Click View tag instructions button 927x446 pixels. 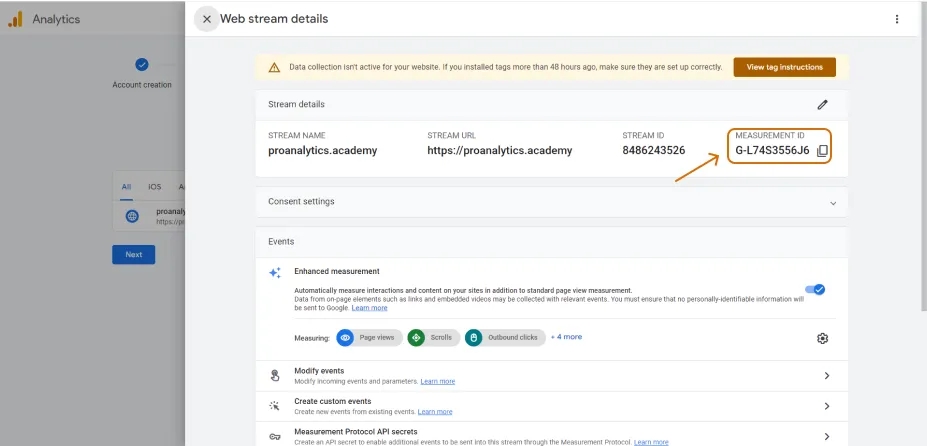coord(785,67)
